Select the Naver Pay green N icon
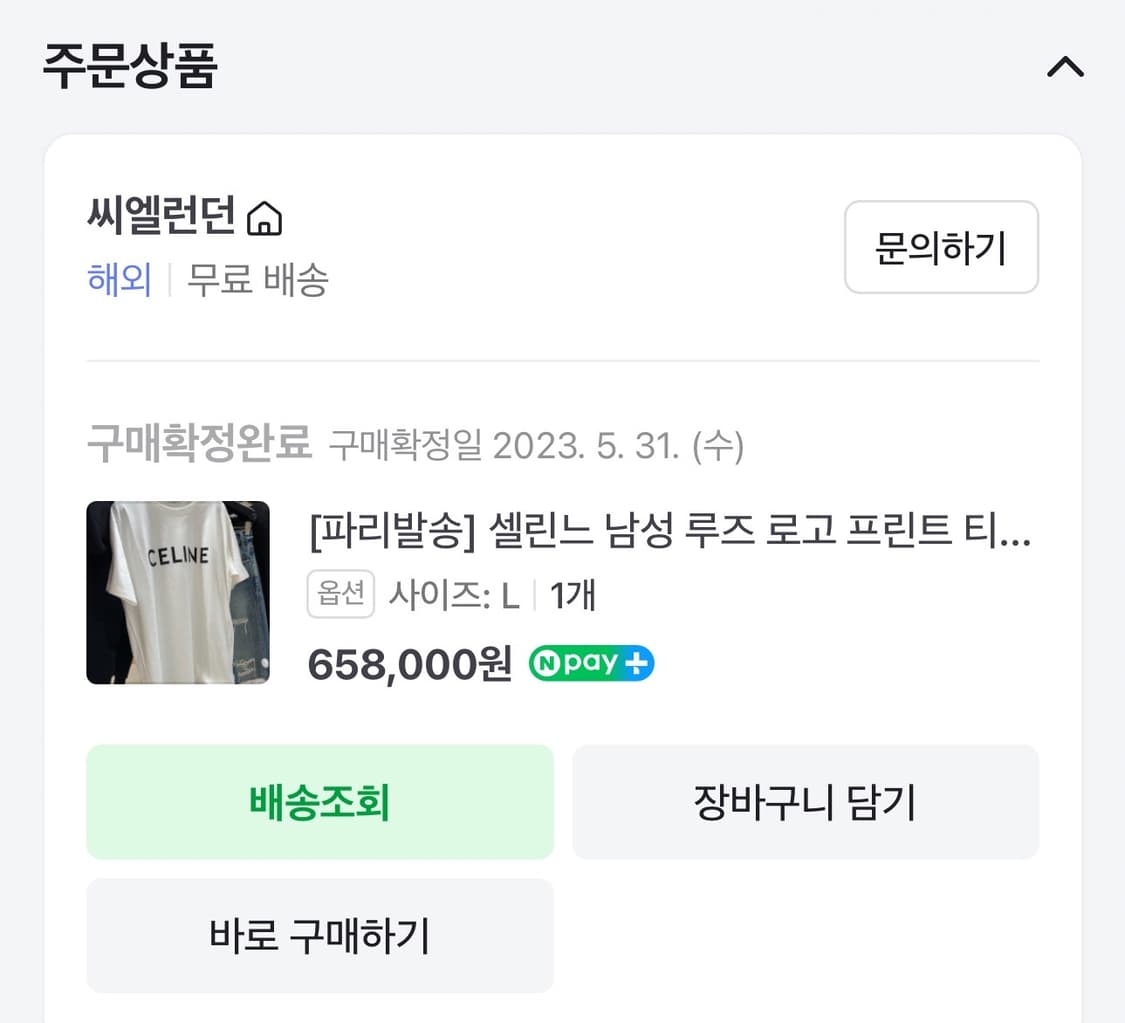Viewport: 1125px width, 1023px height. click(548, 662)
